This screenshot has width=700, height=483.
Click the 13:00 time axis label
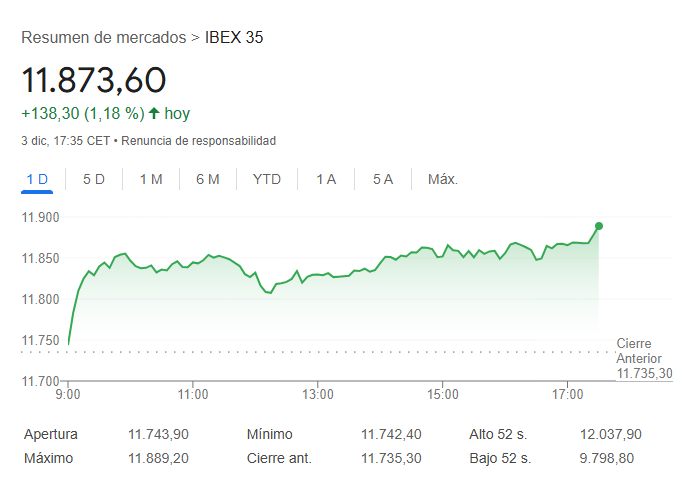(317, 395)
